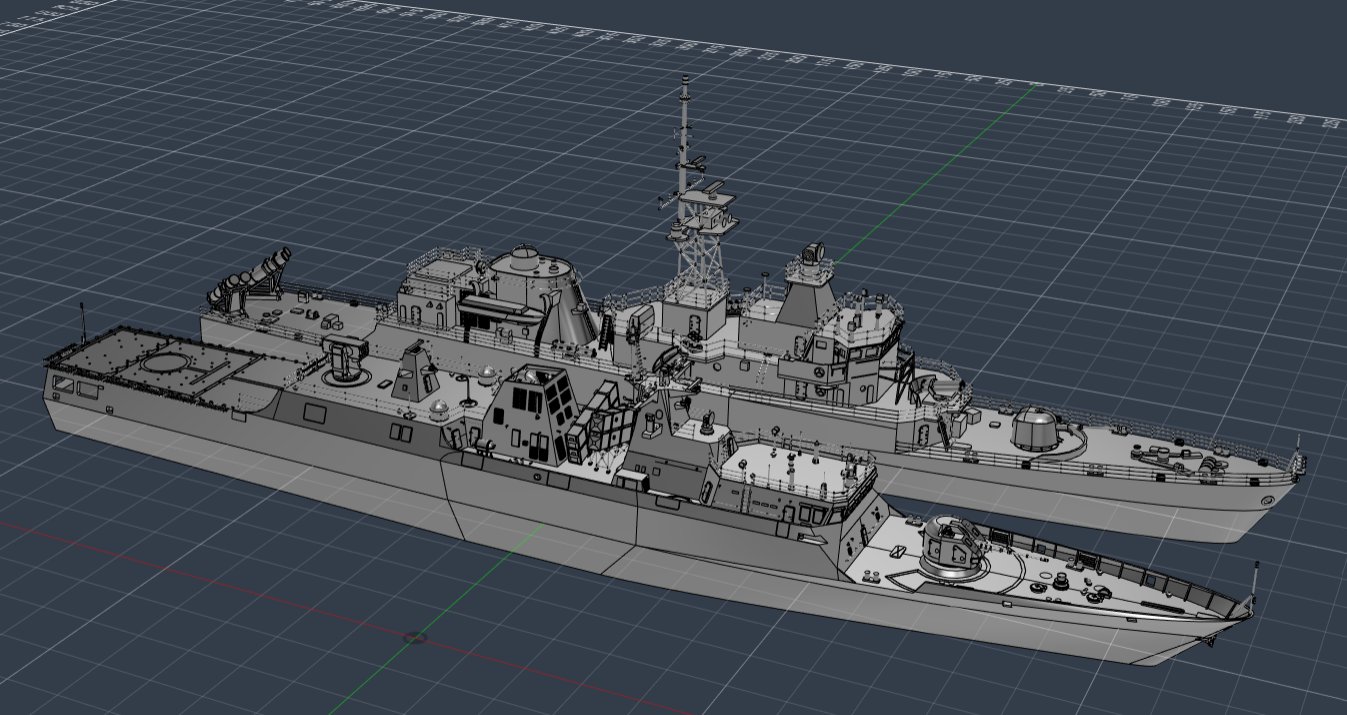Select the red axis line on the grid
Viewport: 1347px width, 715px height.
[346, 617]
